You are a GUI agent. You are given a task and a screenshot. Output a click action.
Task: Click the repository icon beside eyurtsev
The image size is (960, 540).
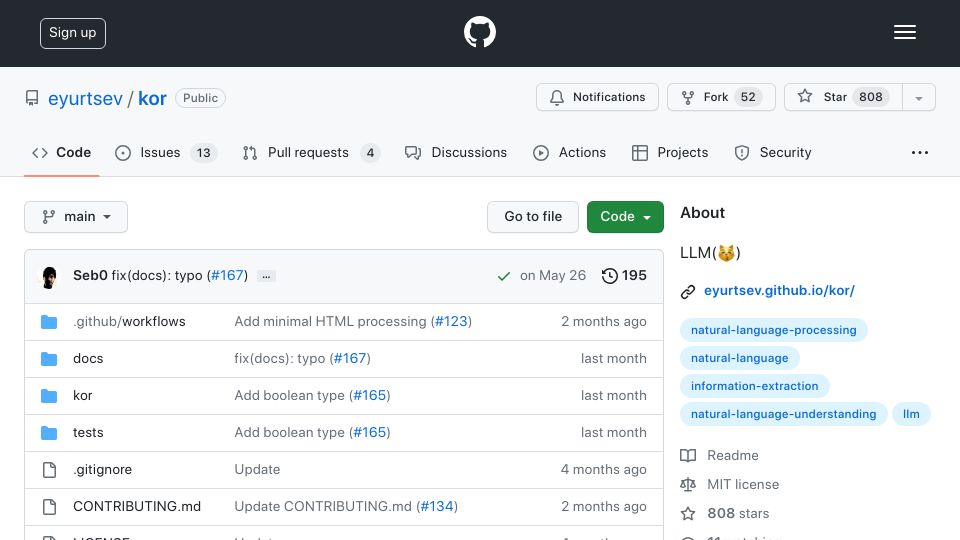click(32, 98)
